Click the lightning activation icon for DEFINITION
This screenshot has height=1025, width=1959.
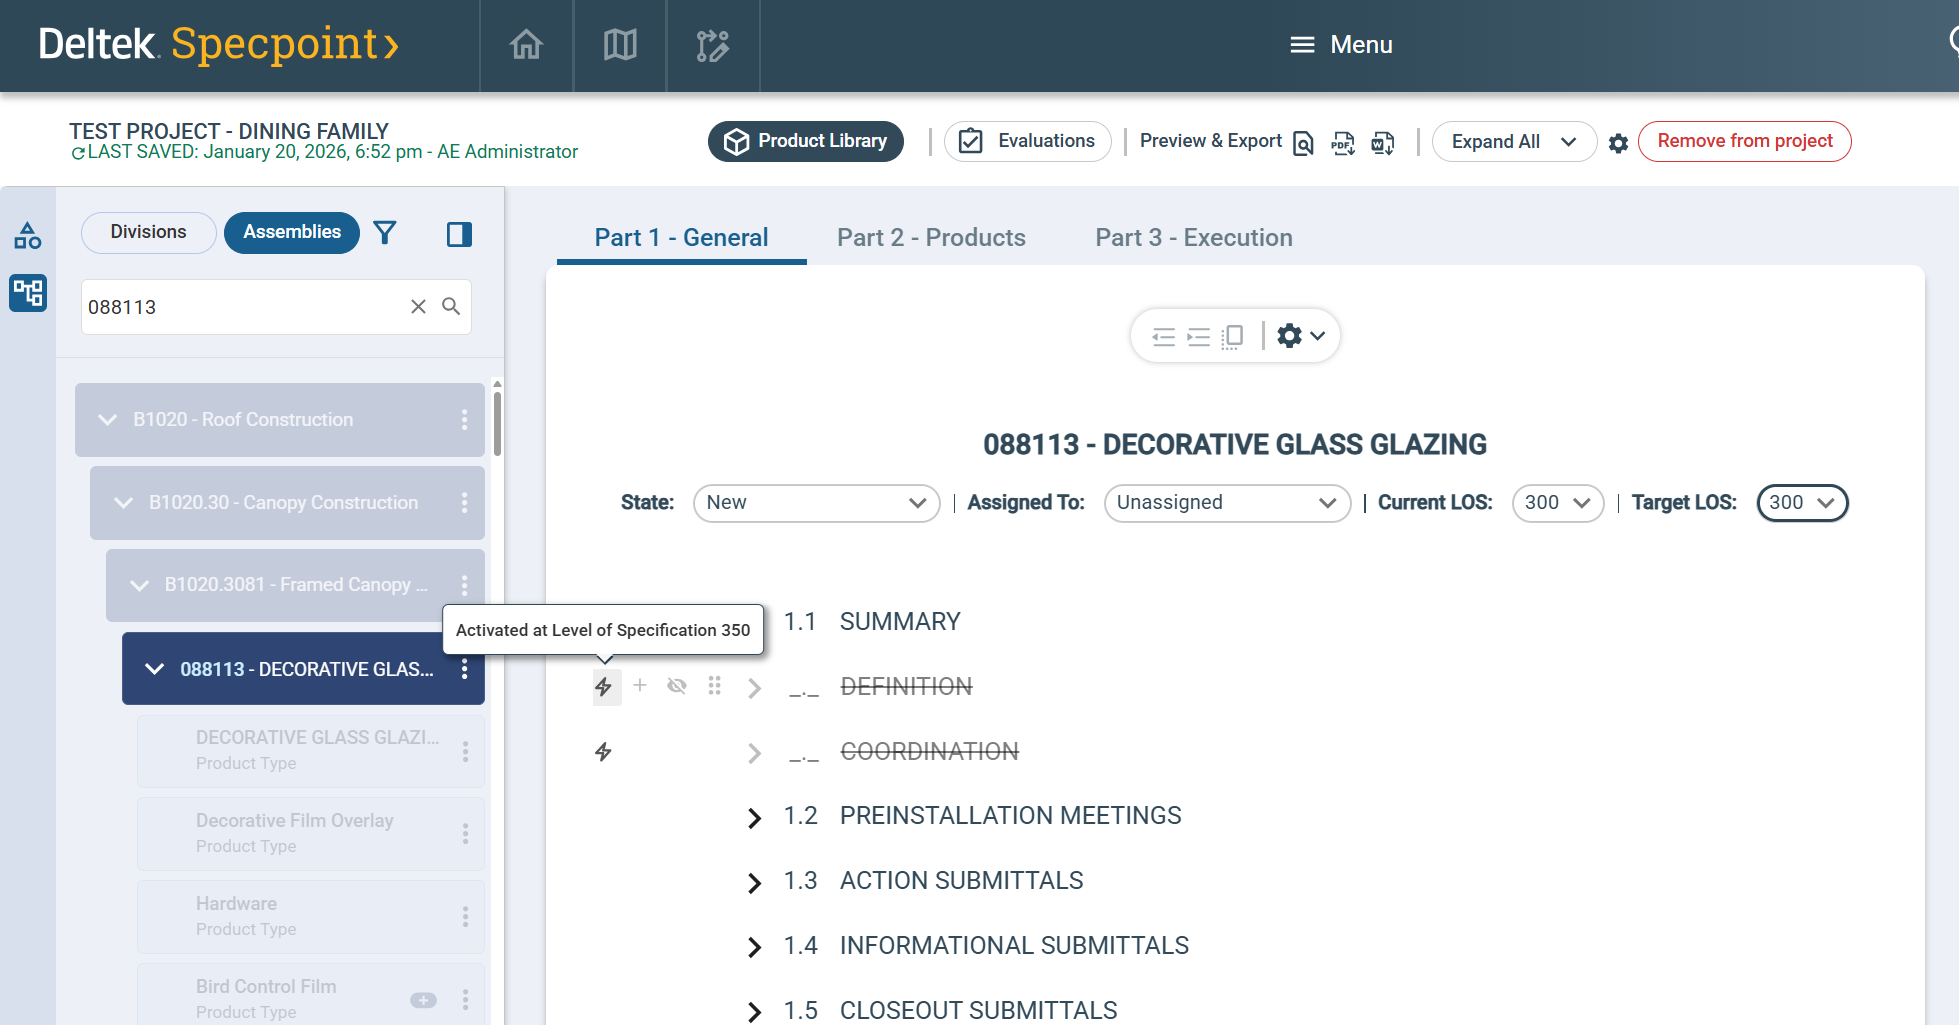604,687
